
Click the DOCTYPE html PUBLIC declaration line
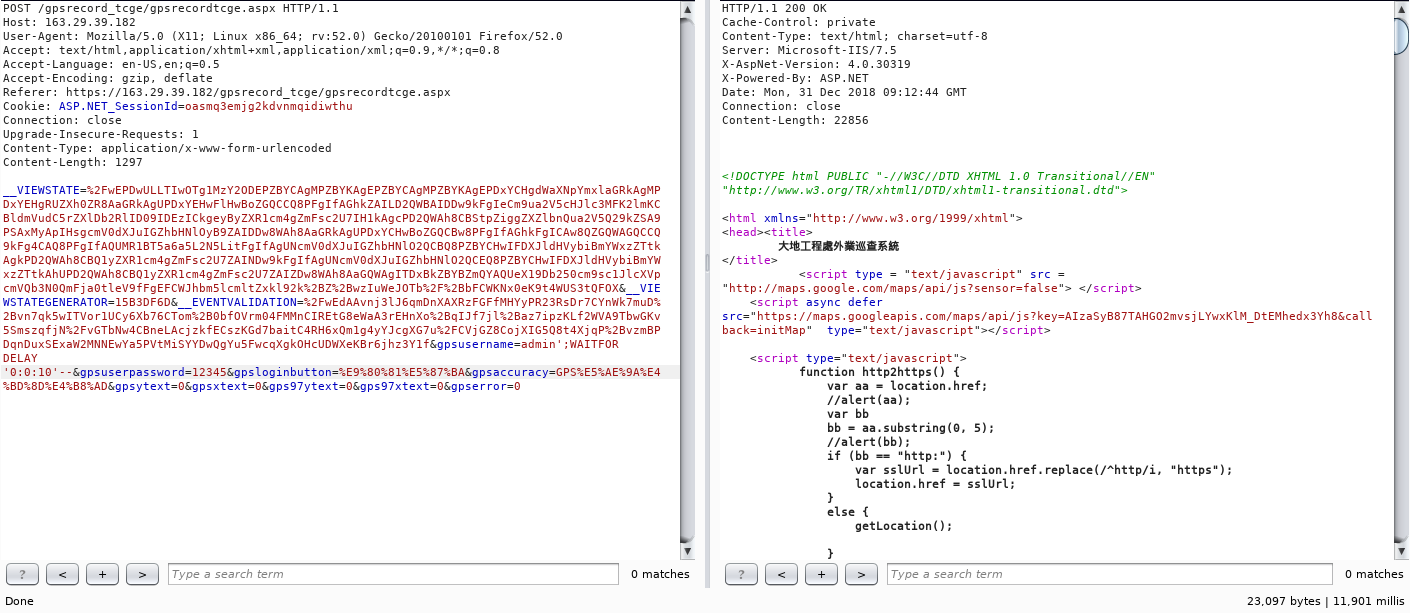938,176
